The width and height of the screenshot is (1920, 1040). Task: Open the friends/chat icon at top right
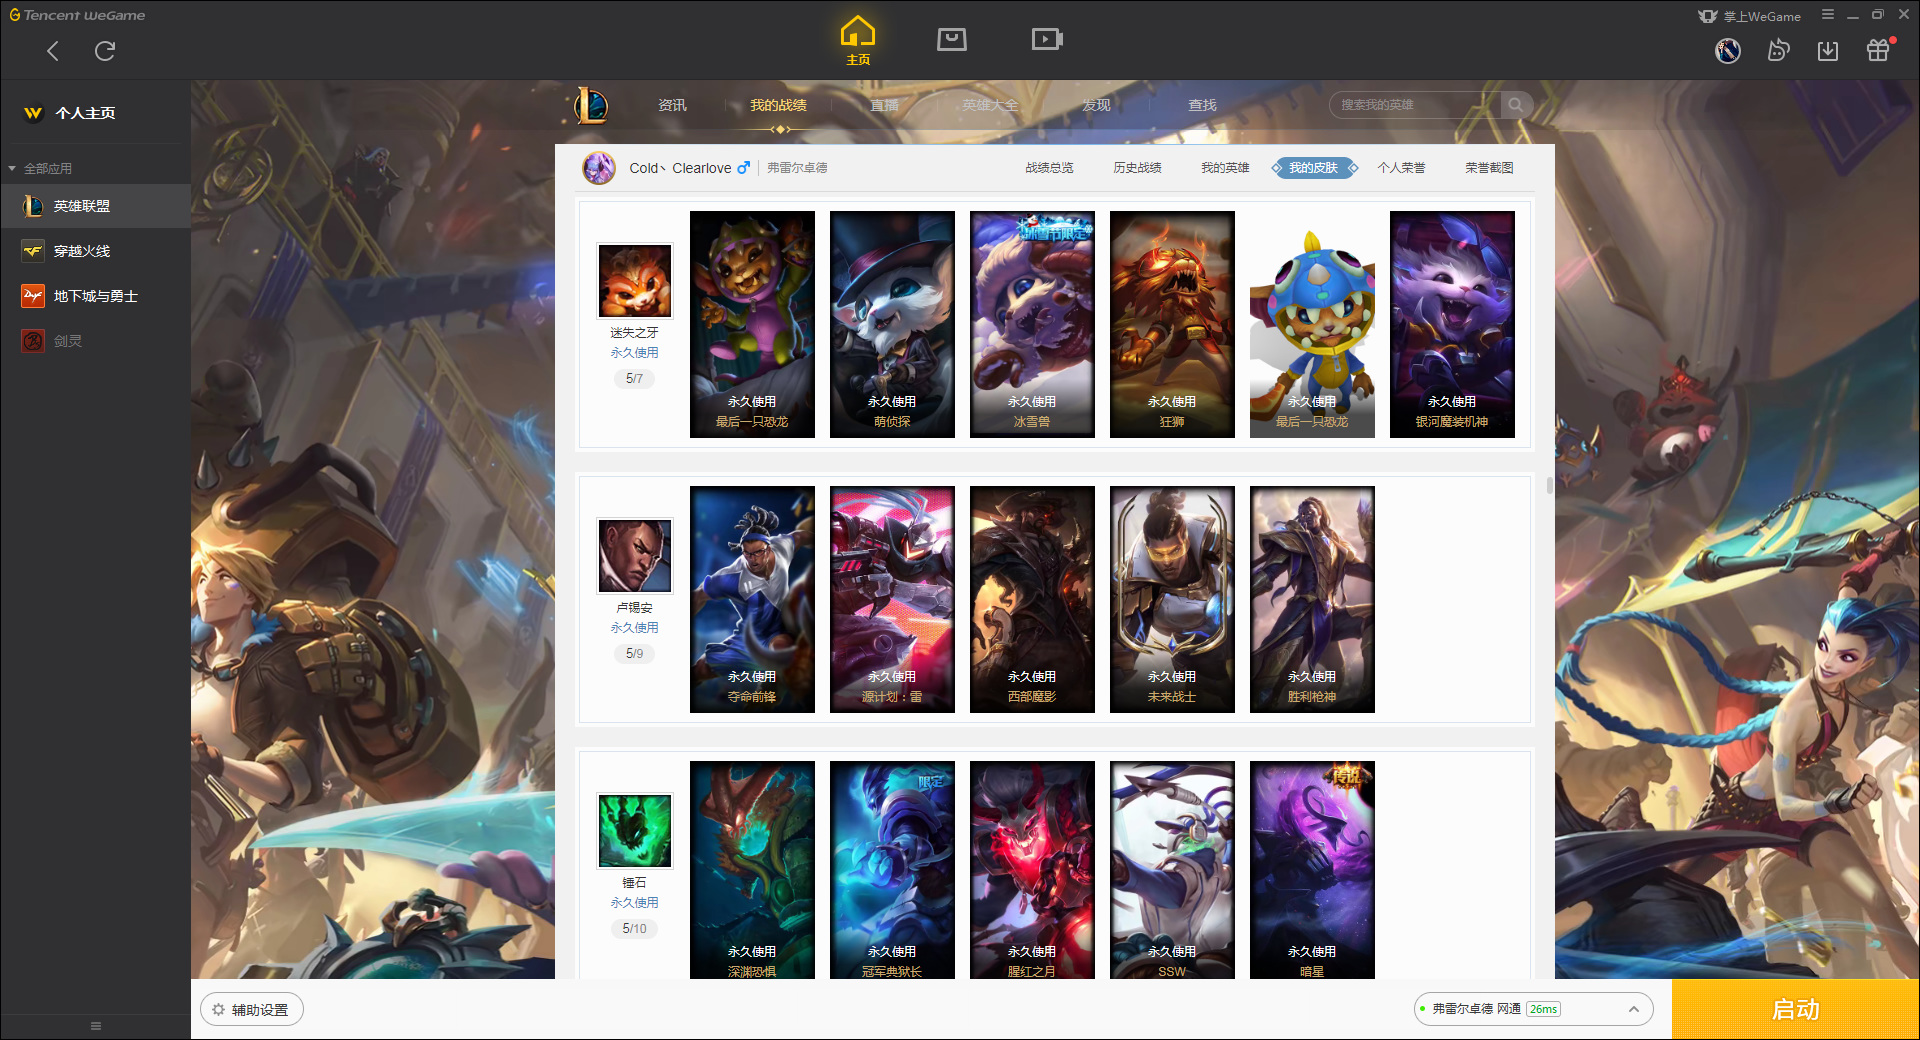pos(1778,50)
